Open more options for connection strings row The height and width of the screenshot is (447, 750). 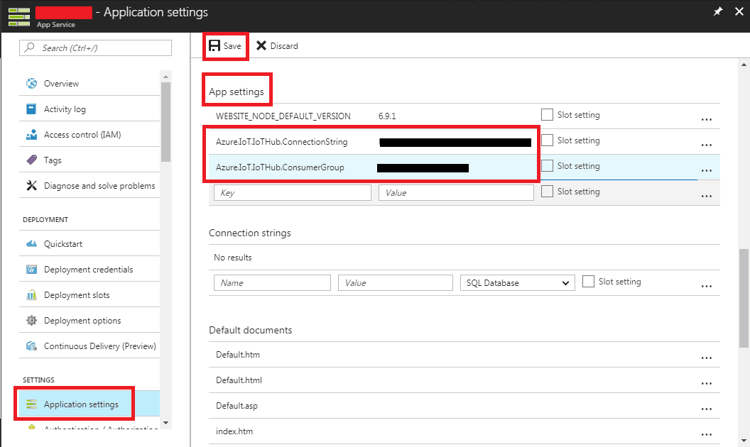tap(706, 286)
